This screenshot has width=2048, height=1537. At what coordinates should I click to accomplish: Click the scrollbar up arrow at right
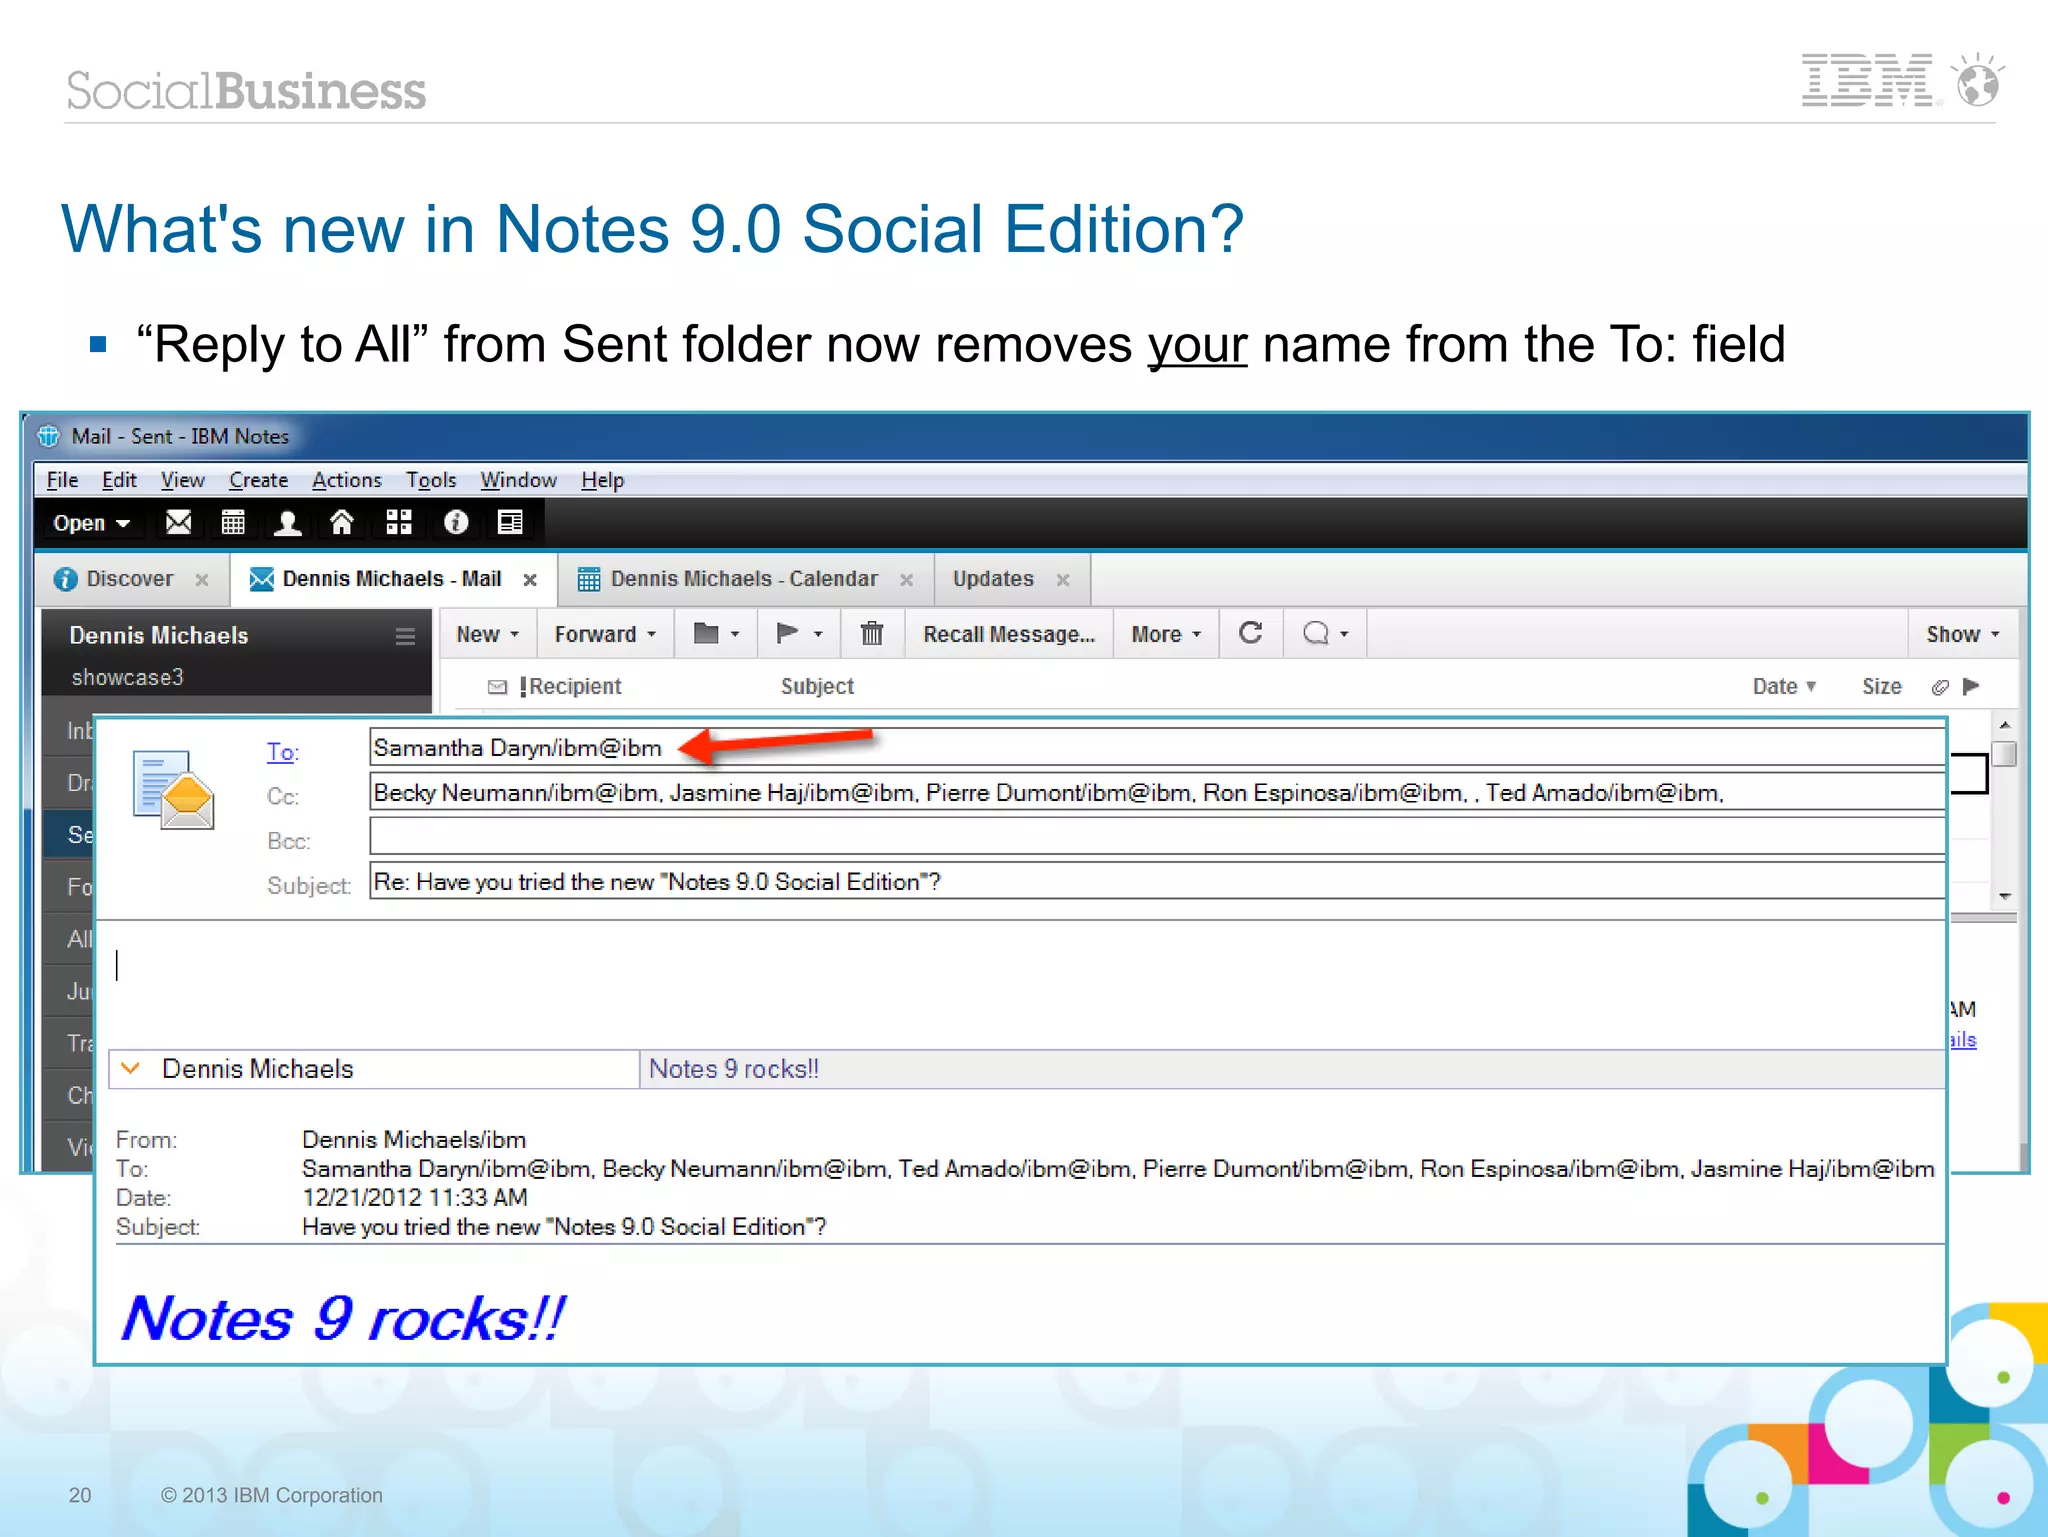2004,725
